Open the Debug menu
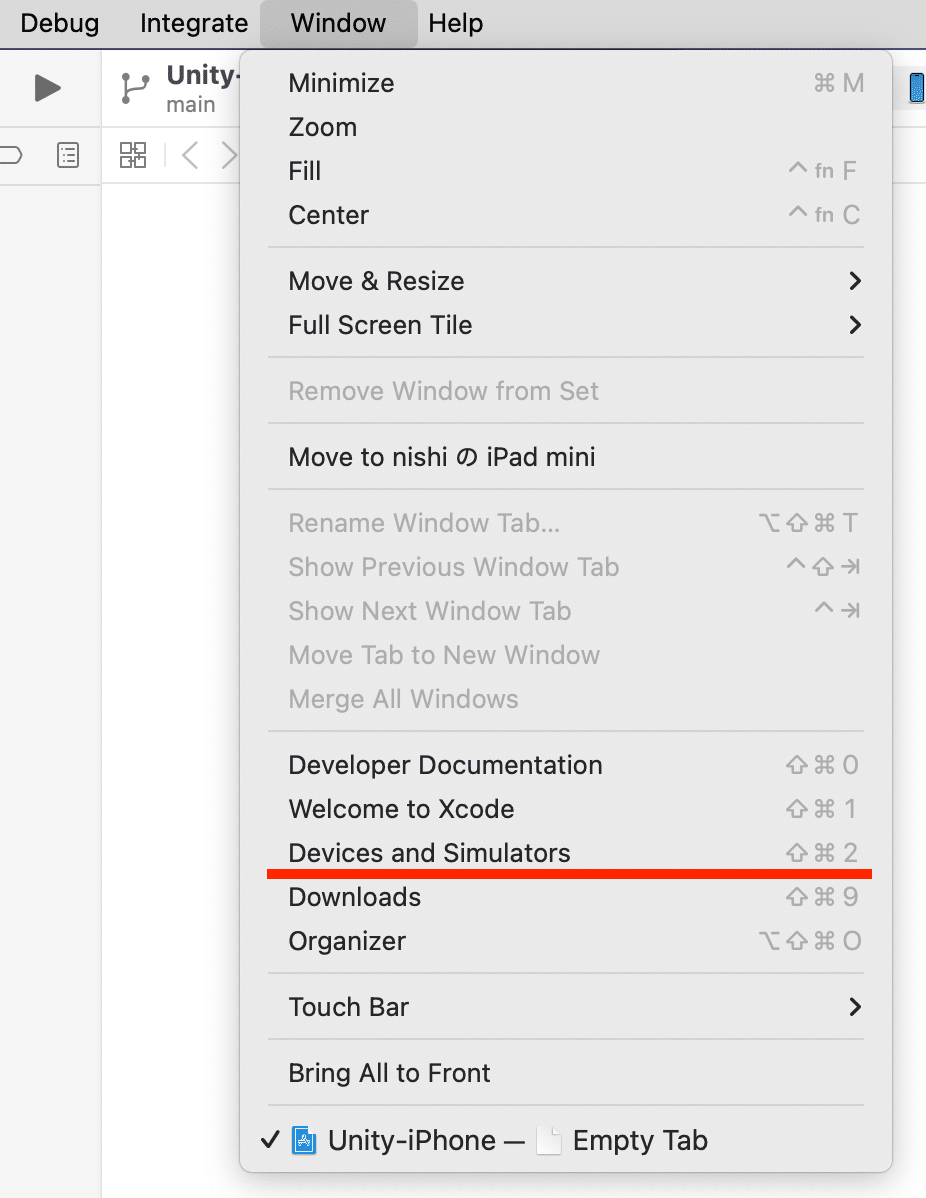The image size is (926, 1198). [x=58, y=23]
